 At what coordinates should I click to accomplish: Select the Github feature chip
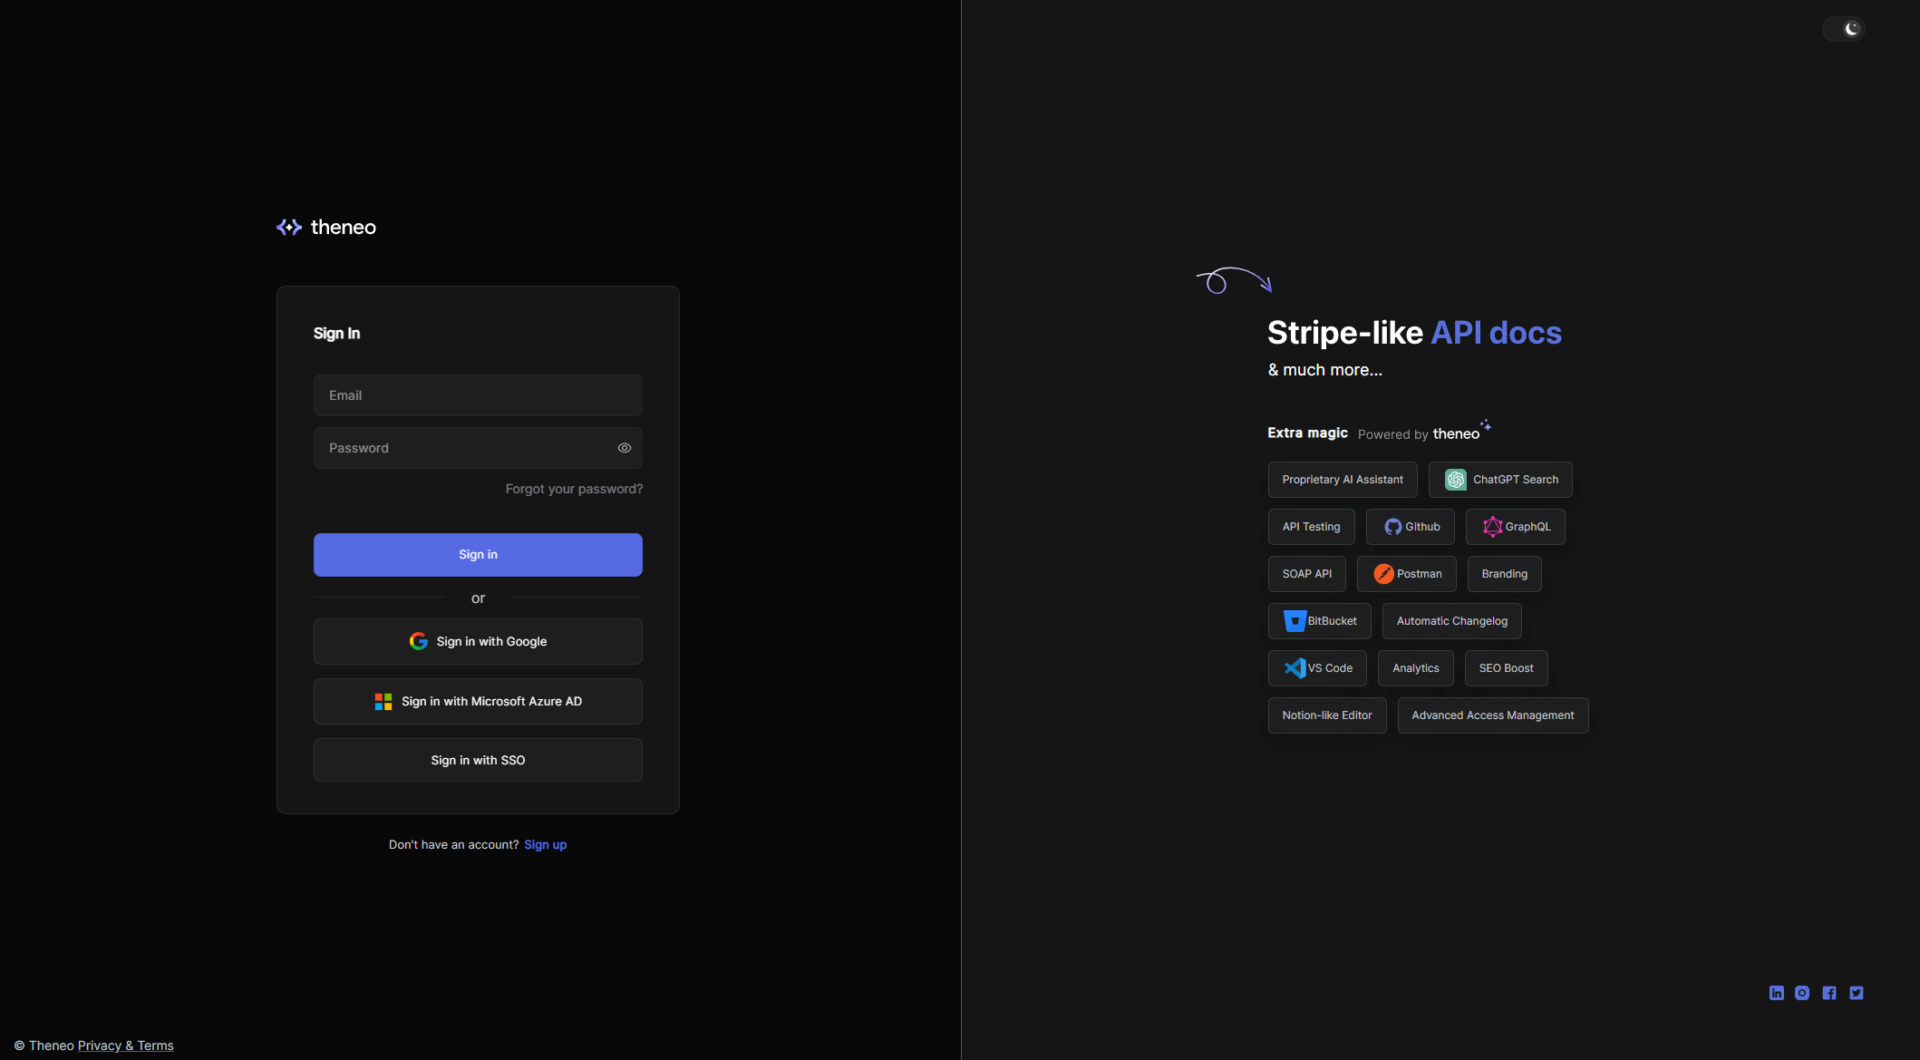(x=1410, y=527)
